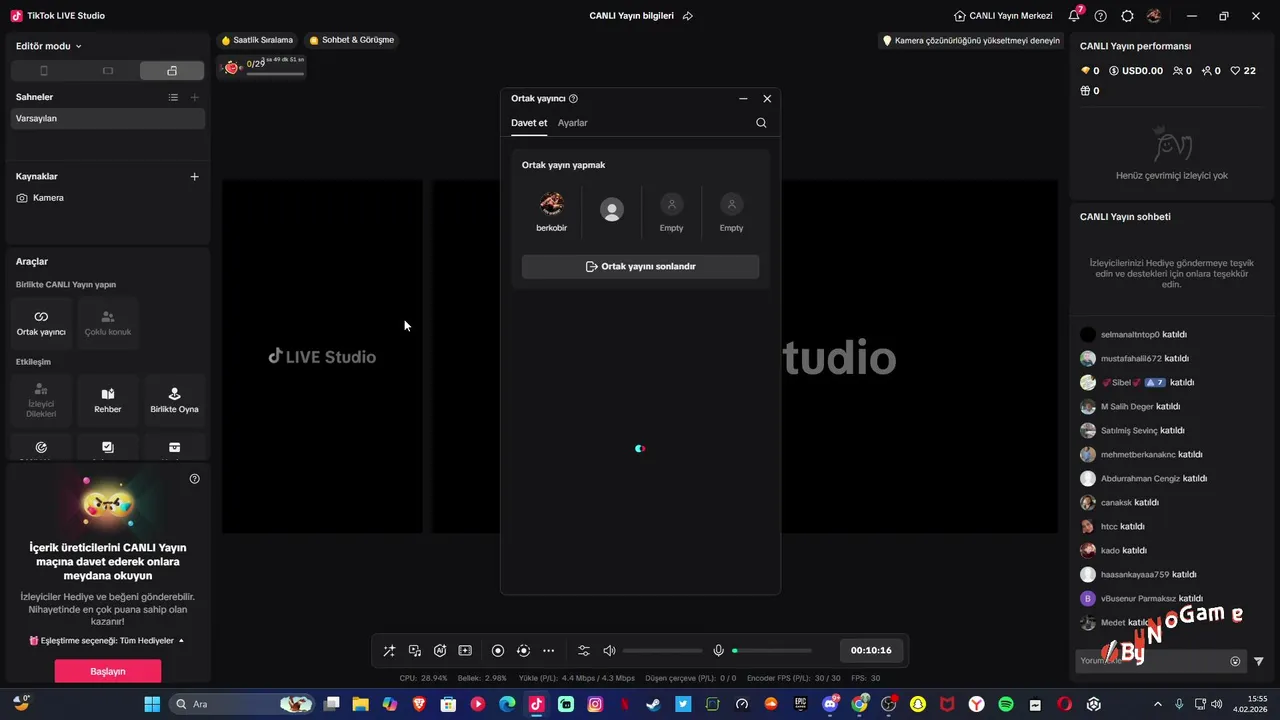Click the emoji icon in chat input

click(1235, 661)
